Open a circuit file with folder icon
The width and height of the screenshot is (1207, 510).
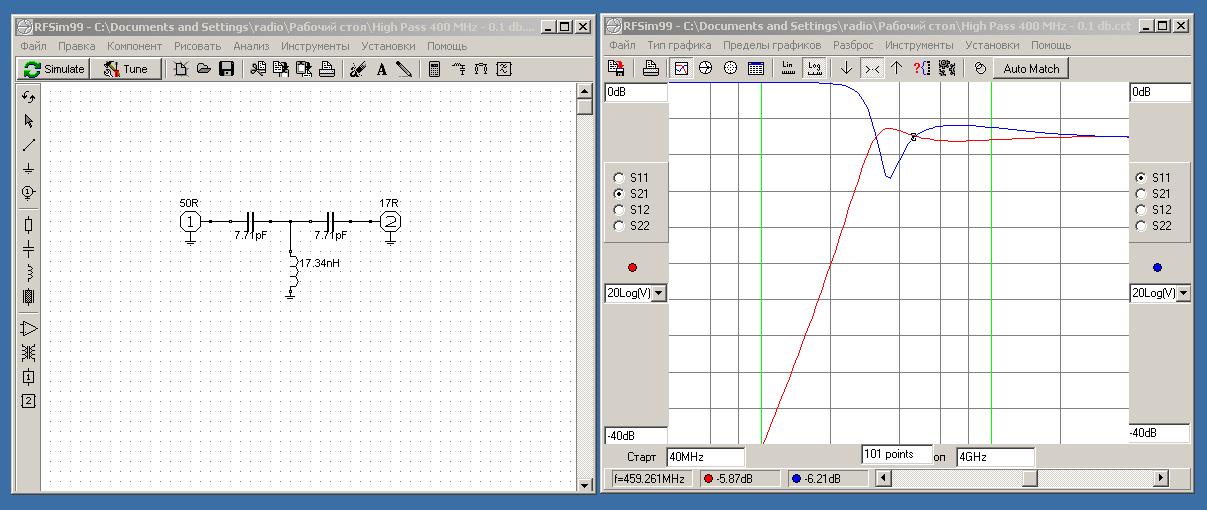coord(203,69)
